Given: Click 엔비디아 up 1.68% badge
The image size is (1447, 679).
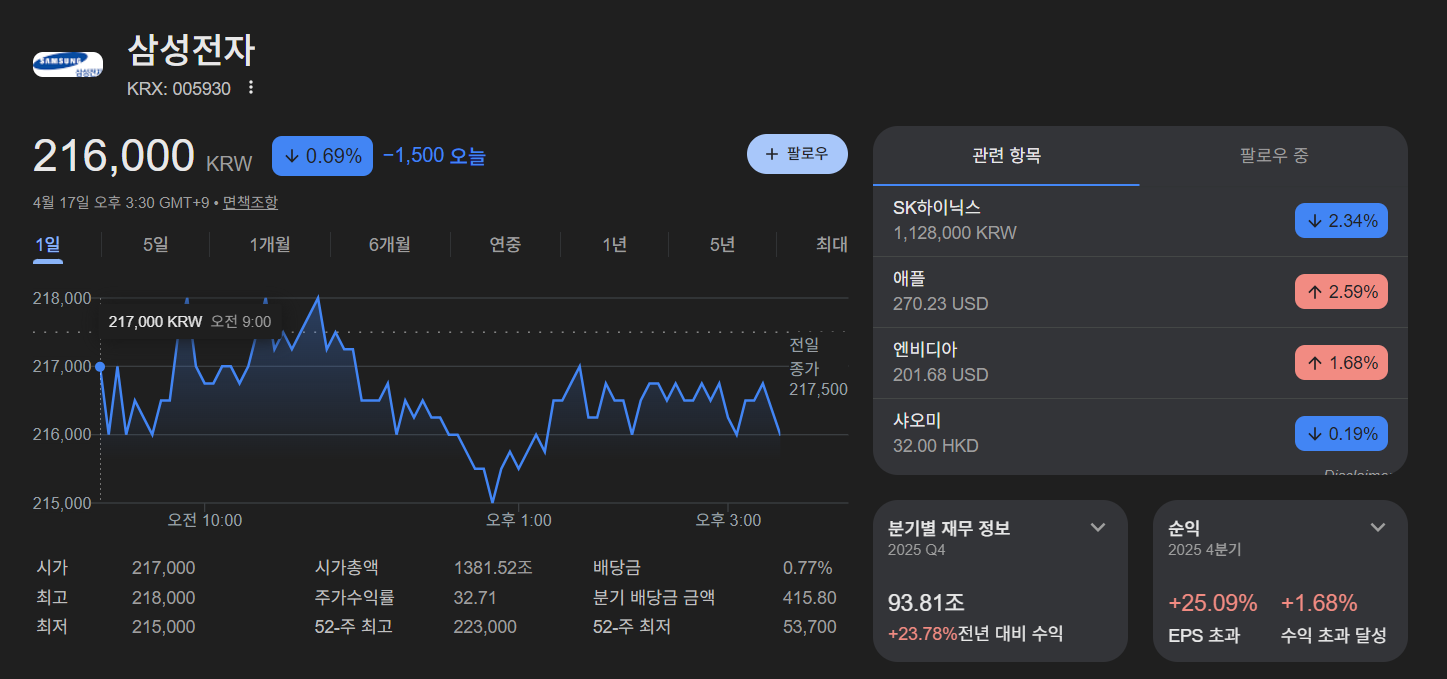Looking at the screenshot, I should tap(1341, 363).
